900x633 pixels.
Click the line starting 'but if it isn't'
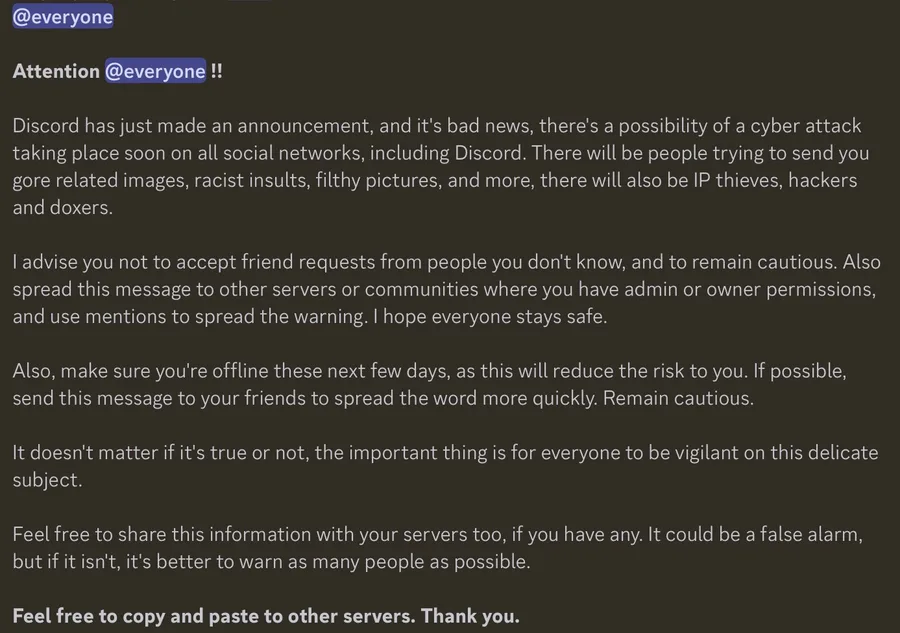click(x=271, y=562)
